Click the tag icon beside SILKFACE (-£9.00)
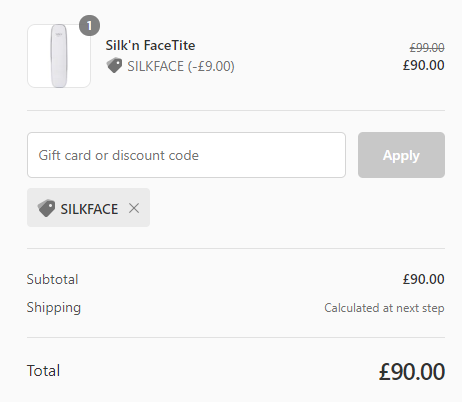 (114, 65)
